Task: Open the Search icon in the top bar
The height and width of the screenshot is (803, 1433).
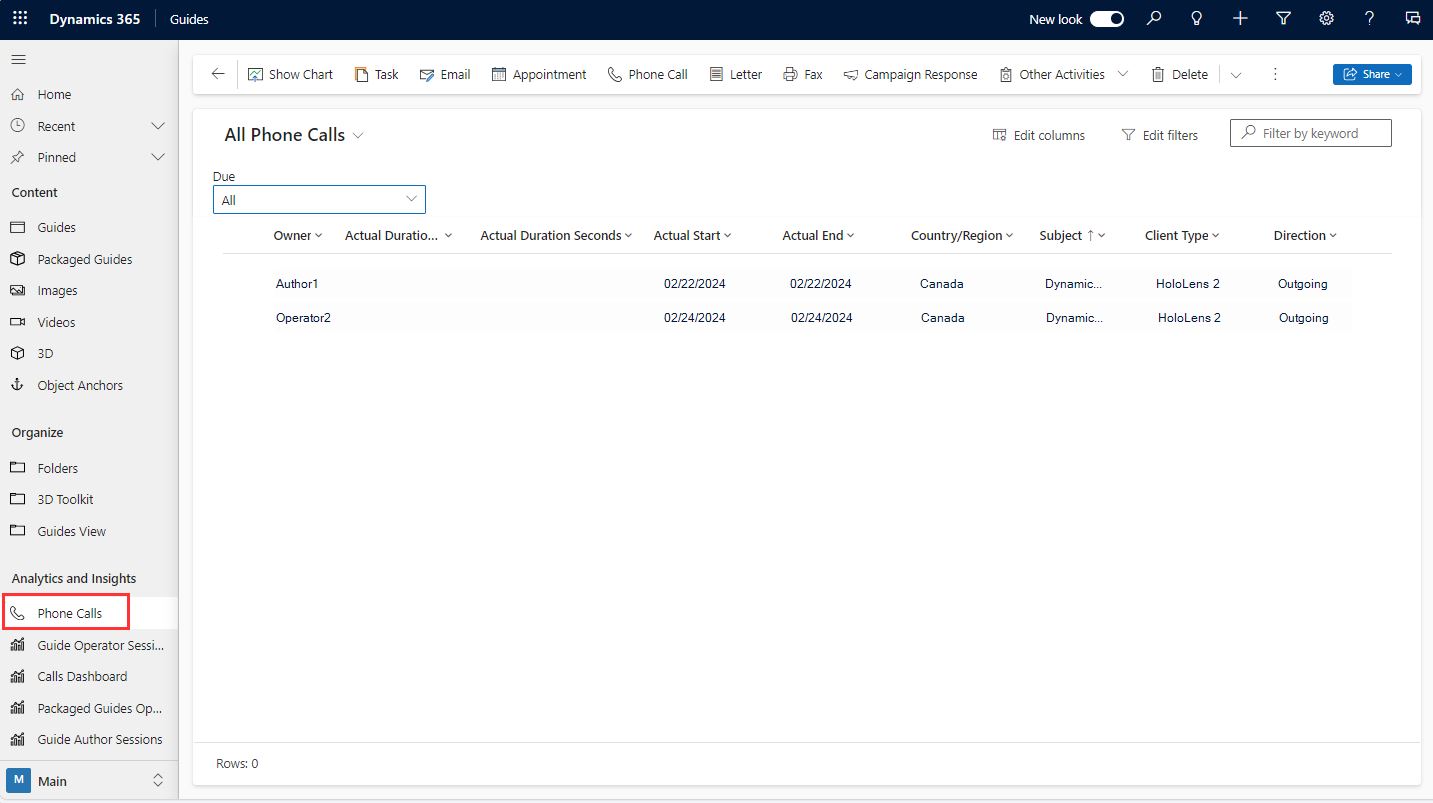Action: [x=1154, y=18]
